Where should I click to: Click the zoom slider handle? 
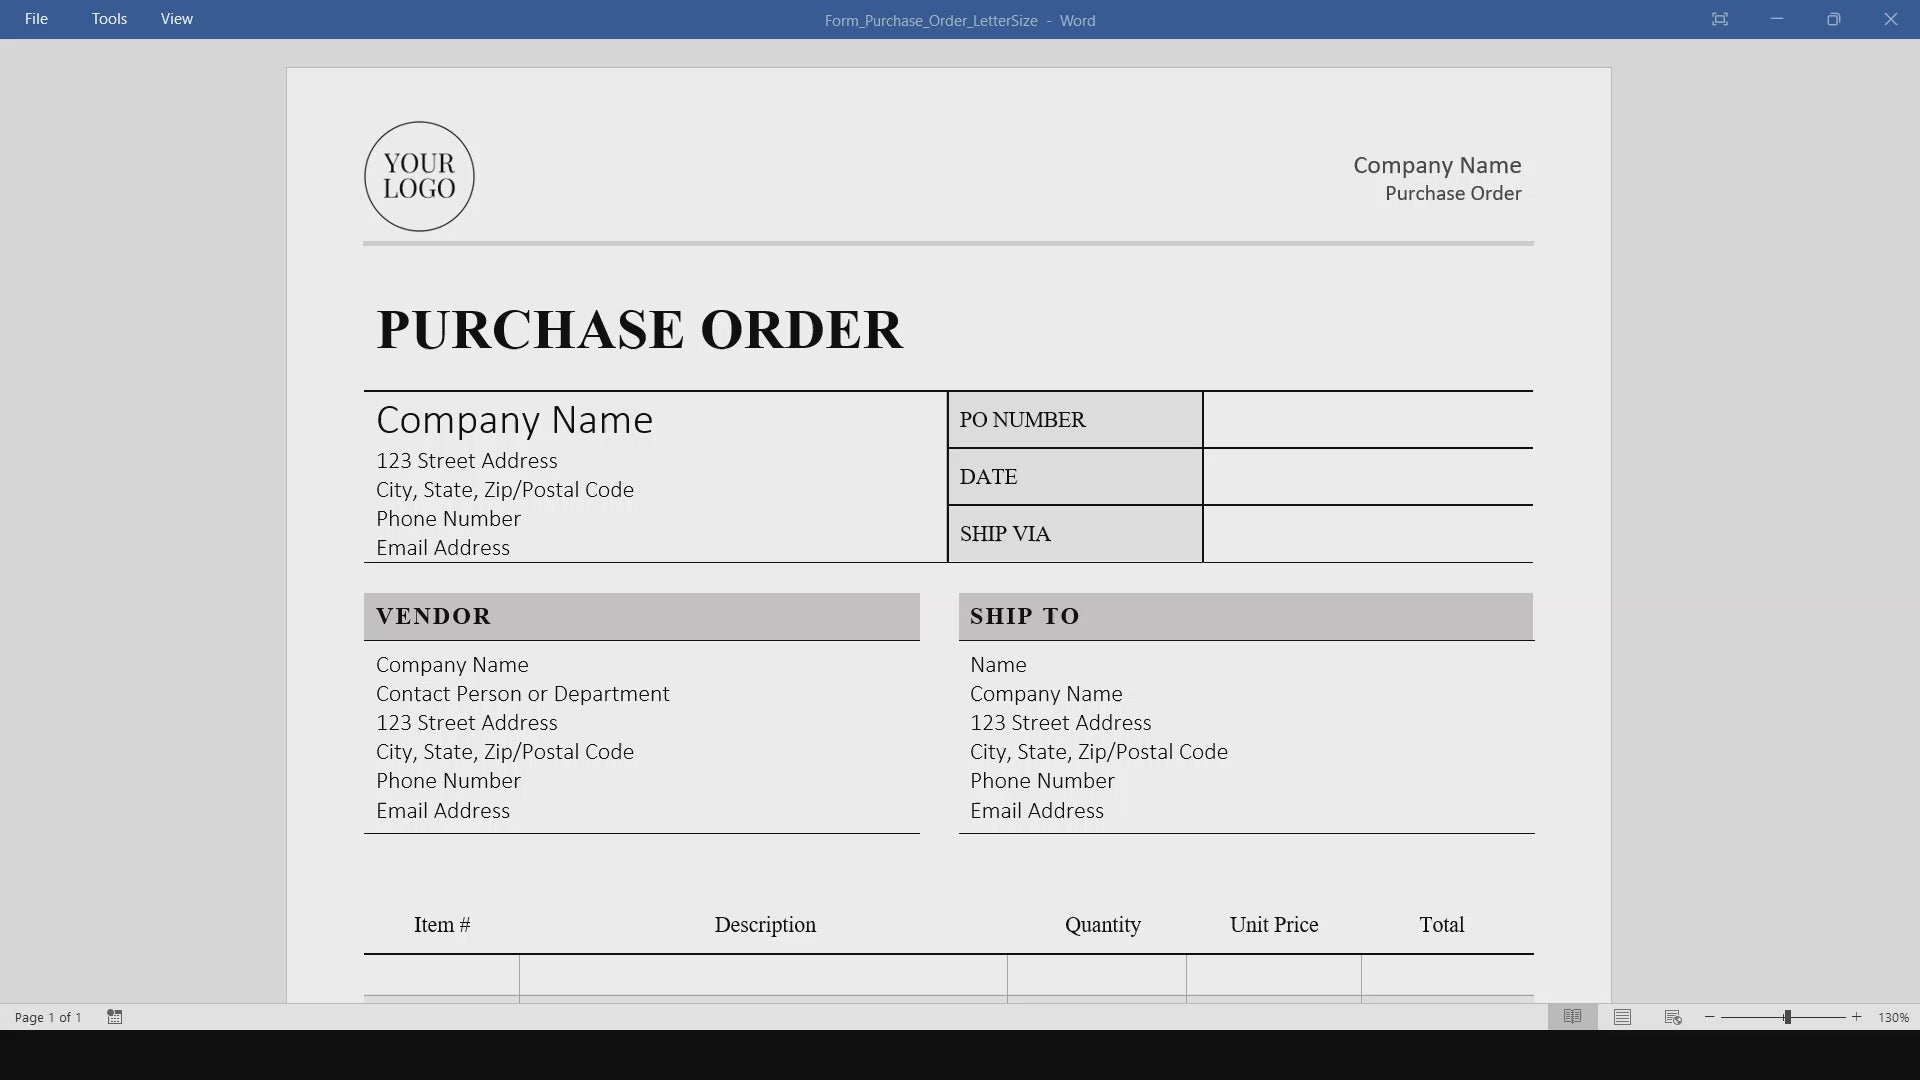pyautogui.click(x=1787, y=1017)
